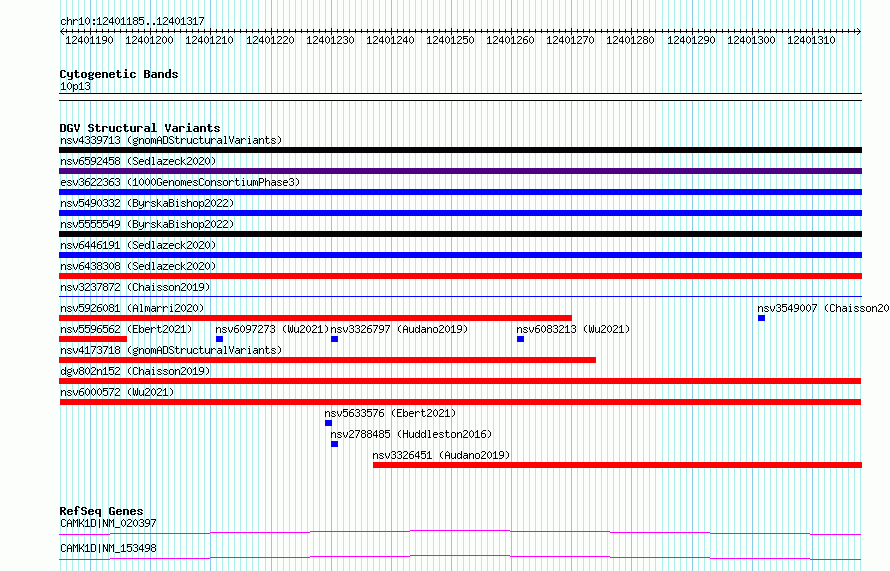Open nsv6000572 (Wu2021) label
Image resolution: width=890 pixels, height=571 pixels.
click(x=117, y=392)
